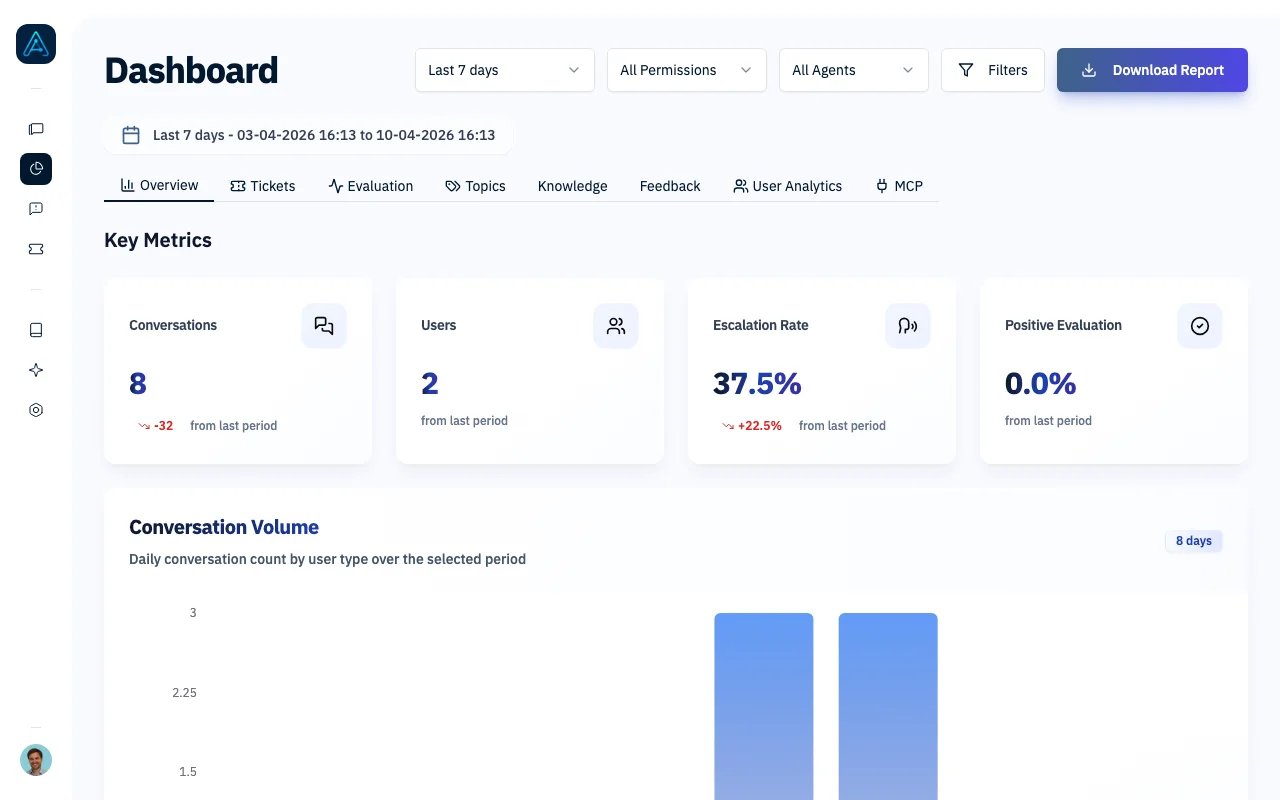Click the second blue bar in Conversation Volume

(888, 706)
